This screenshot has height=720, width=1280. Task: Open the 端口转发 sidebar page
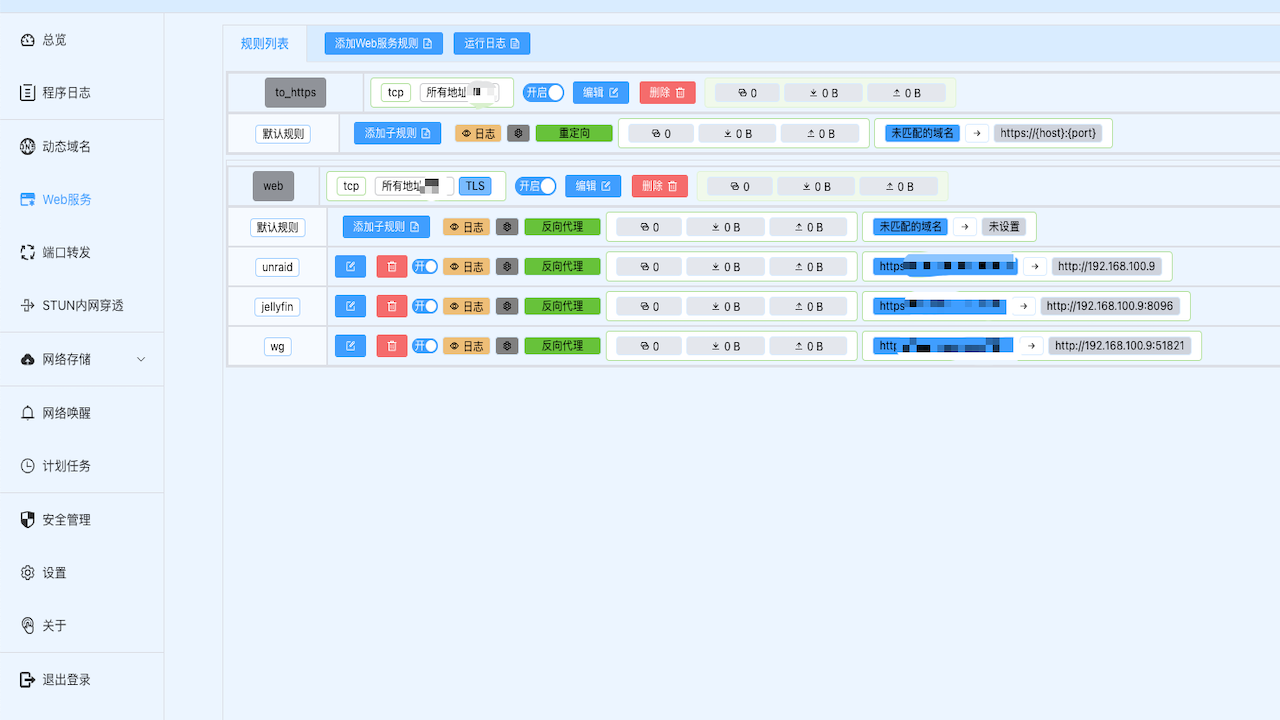point(66,252)
